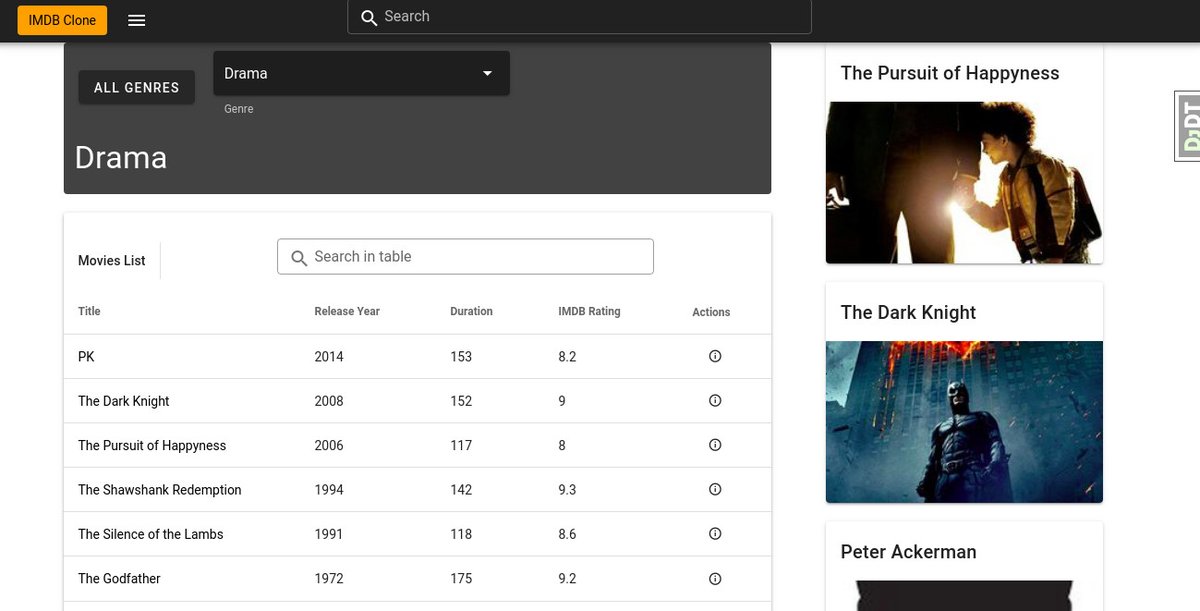Screen dimensions: 1200x611
Task: Open the hamburger navigation menu
Action: (x=137, y=20)
